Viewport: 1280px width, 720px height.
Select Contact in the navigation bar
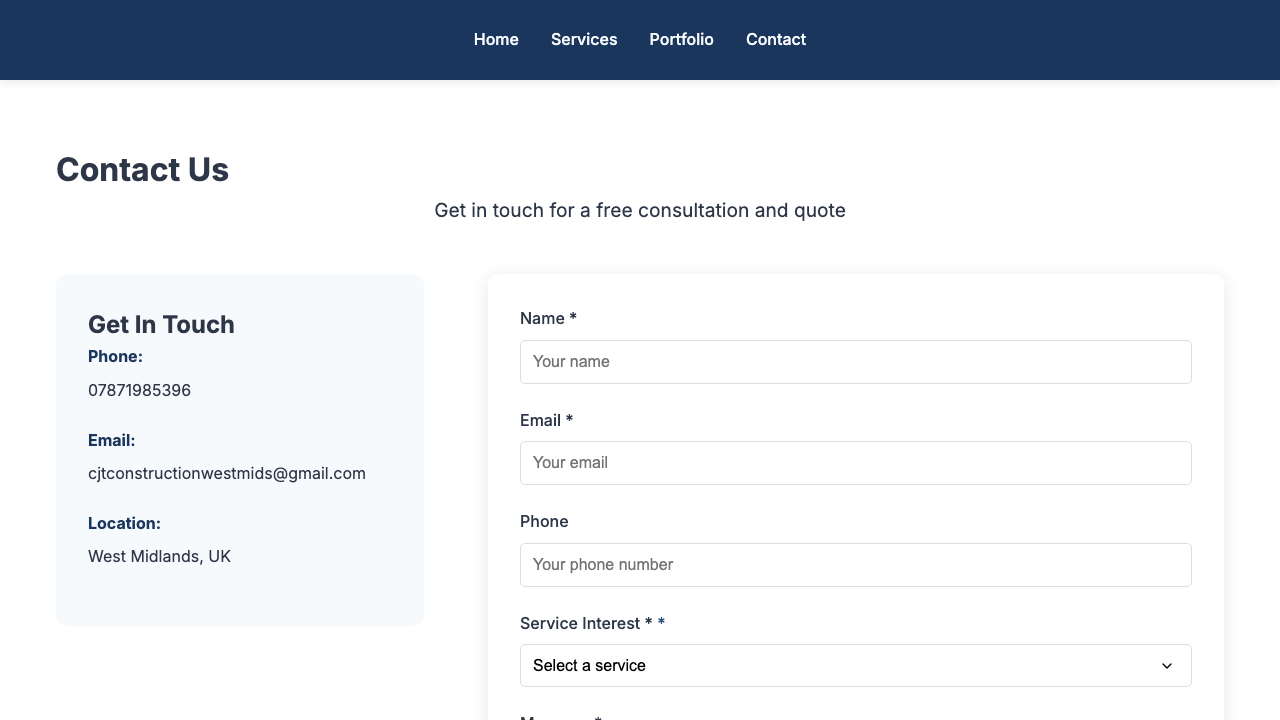(776, 40)
